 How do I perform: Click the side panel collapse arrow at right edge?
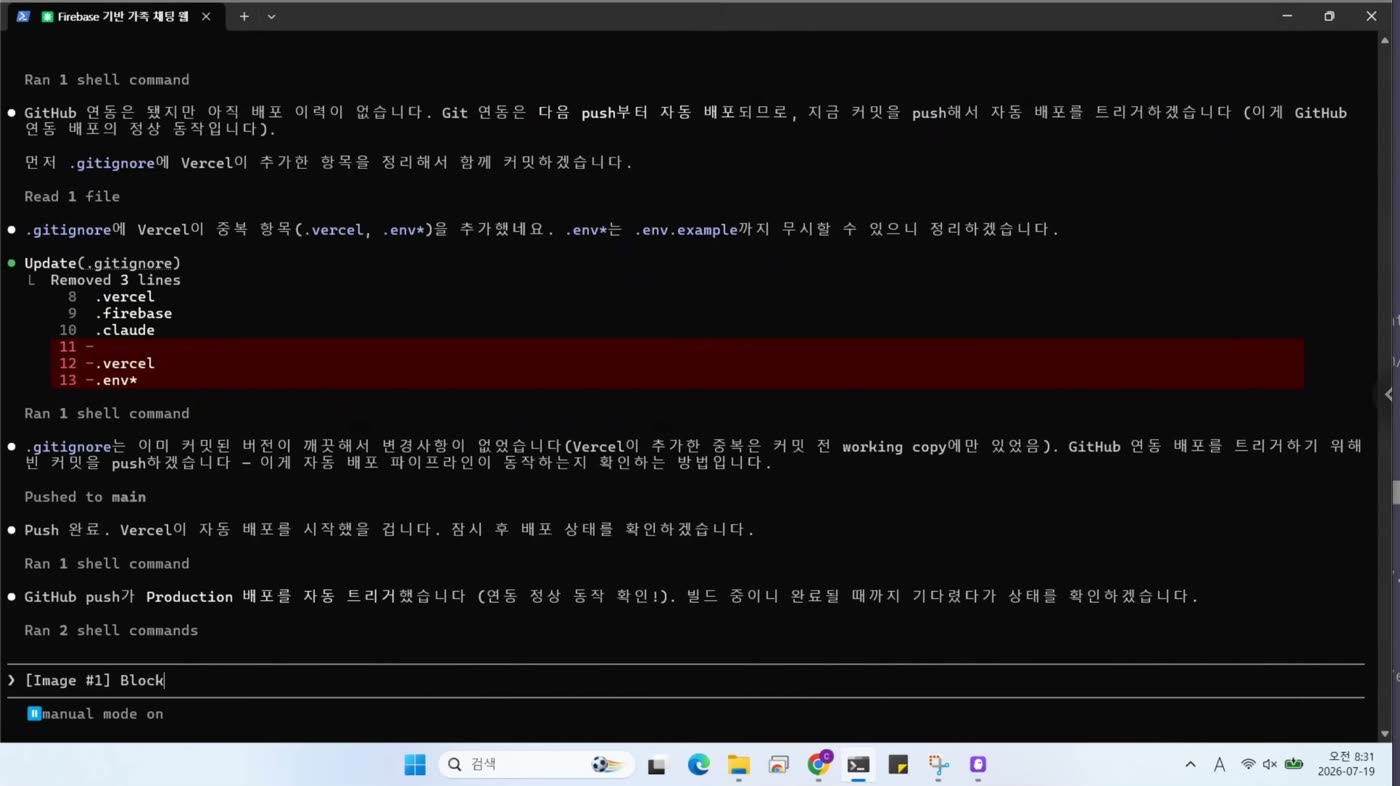(1388, 395)
